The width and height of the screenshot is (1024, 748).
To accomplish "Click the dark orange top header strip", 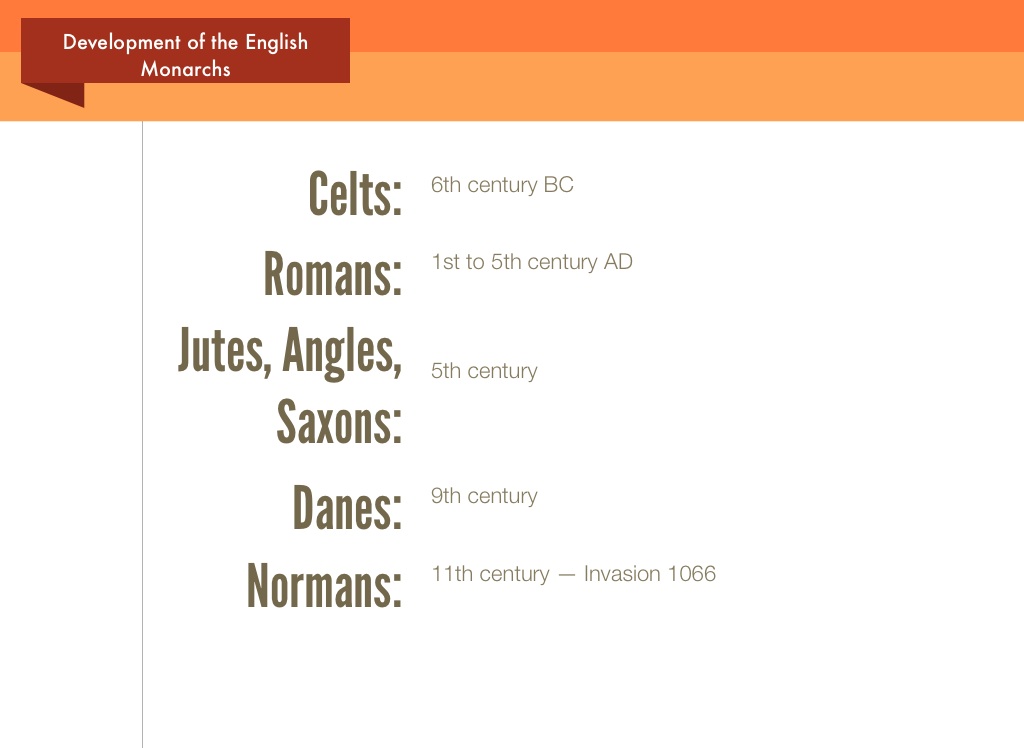I will 680,25.
